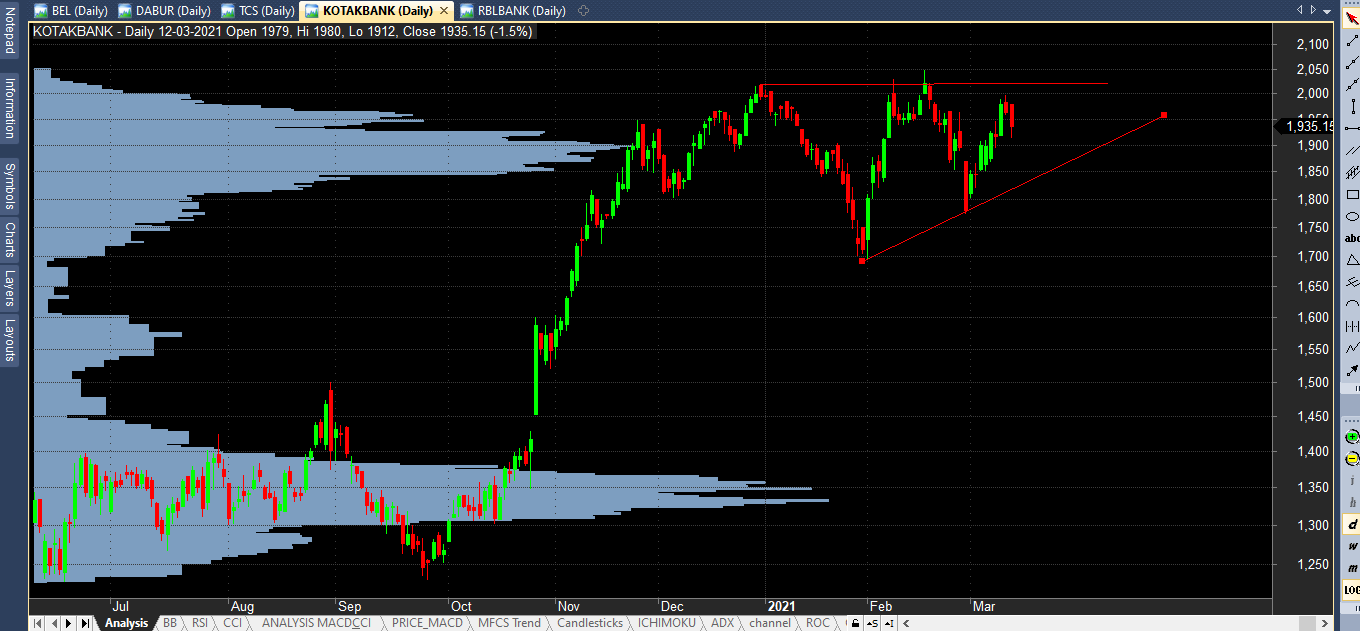Select the ellipse drawing tool
The height and width of the screenshot is (631, 1360).
[x=1352, y=217]
